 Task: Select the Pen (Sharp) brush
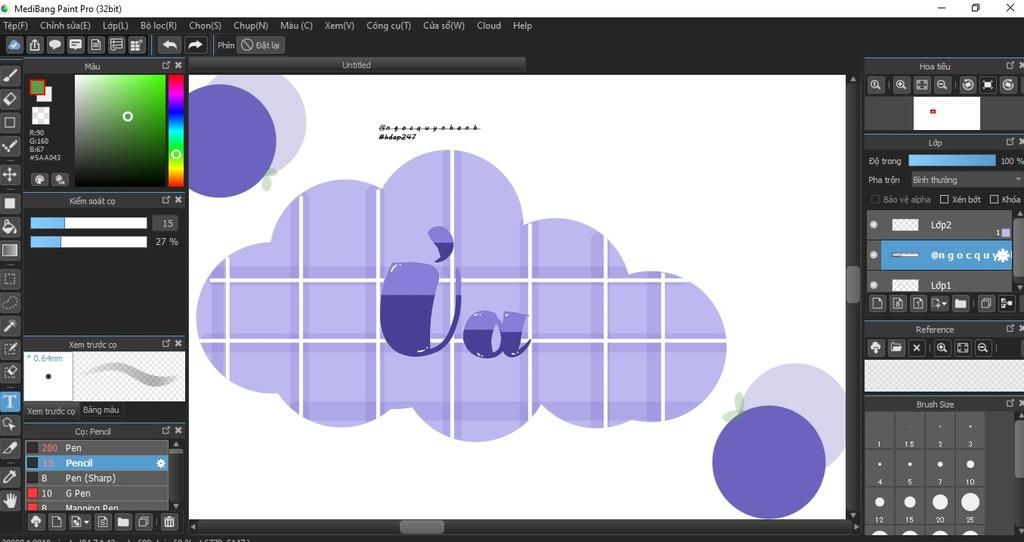[97, 478]
